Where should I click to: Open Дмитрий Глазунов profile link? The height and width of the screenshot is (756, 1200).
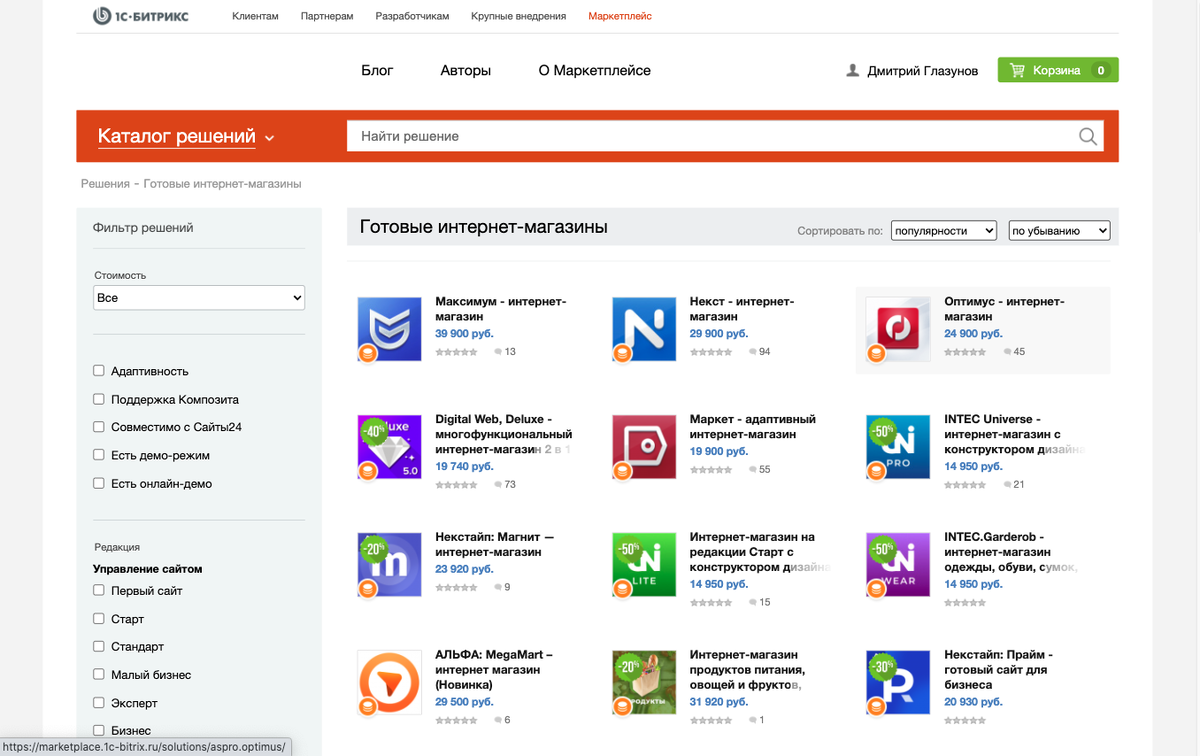click(x=923, y=71)
